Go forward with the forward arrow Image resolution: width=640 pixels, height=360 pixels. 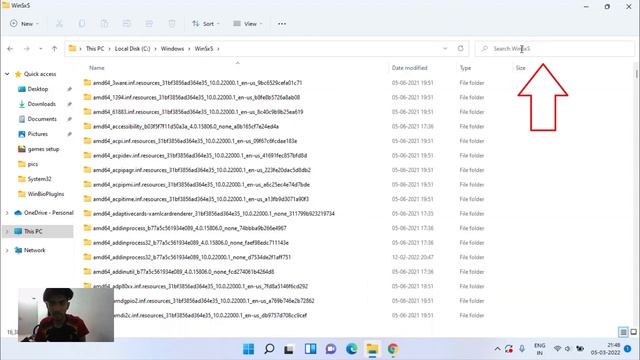point(27,49)
